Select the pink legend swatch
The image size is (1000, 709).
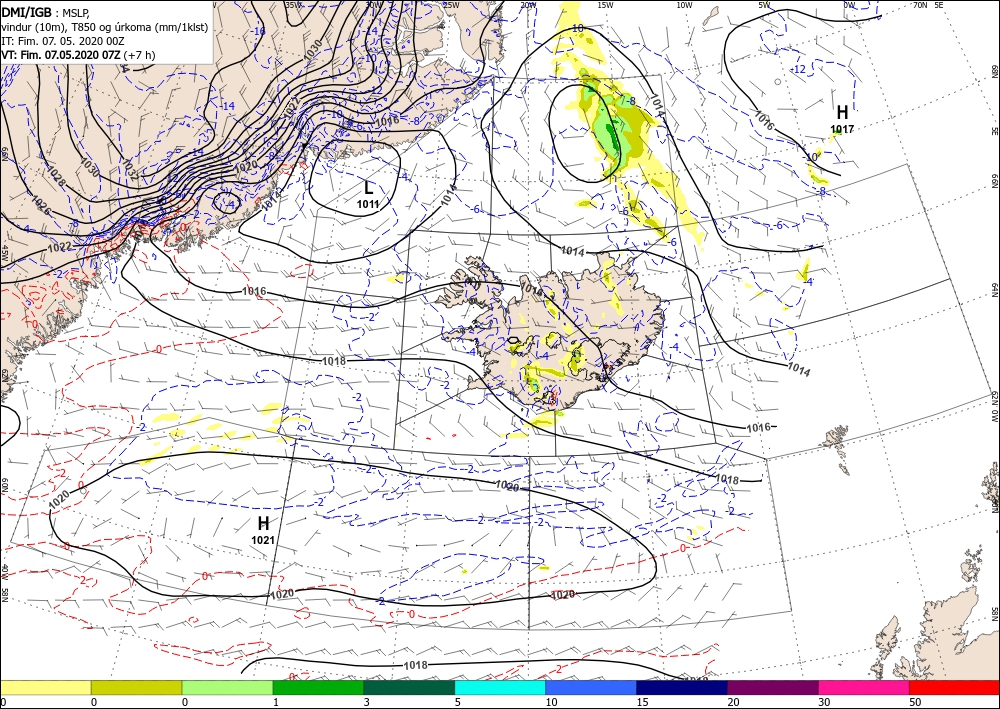864,687
